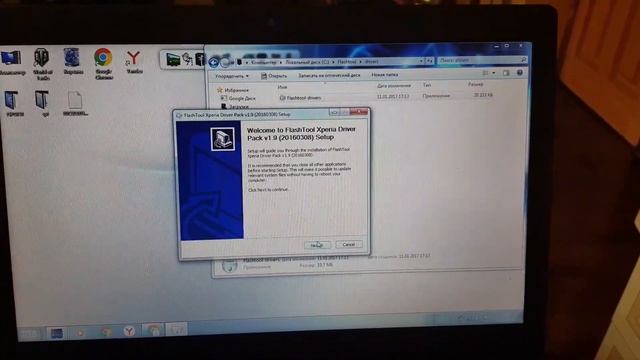Sort by the Type column header
Image resolution: width=640 pixels, height=360 pixels.
427,85
